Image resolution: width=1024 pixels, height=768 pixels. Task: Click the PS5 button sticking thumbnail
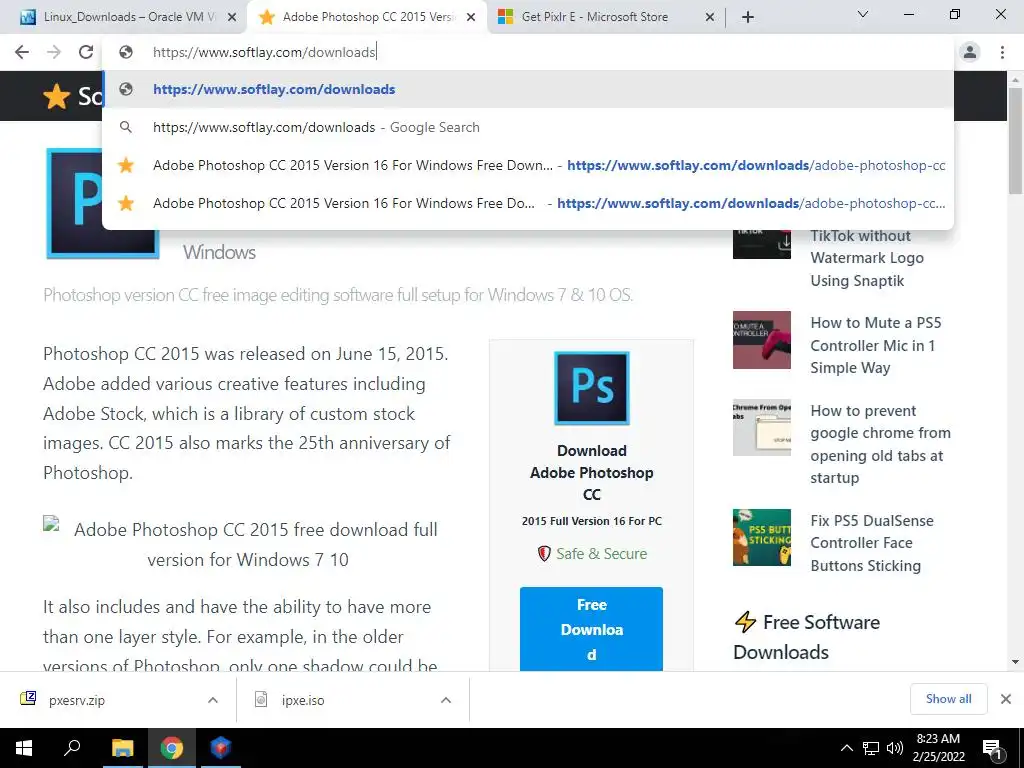[761, 537]
